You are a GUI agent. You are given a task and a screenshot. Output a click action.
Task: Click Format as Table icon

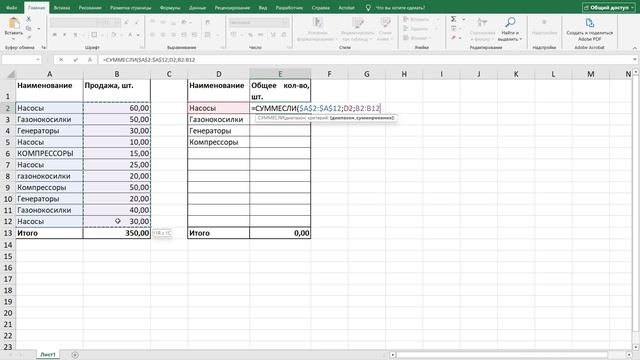[x=358, y=23]
